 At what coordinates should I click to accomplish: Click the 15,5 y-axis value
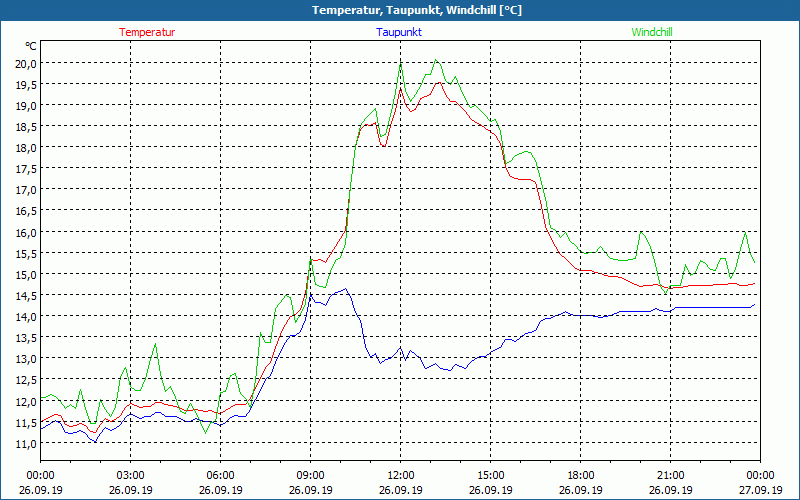coord(25,254)
